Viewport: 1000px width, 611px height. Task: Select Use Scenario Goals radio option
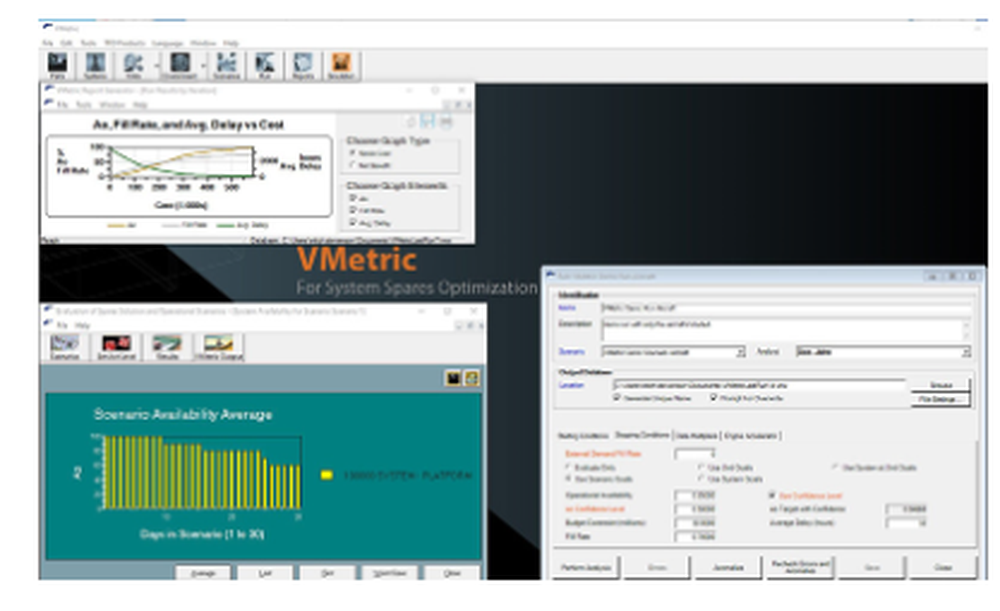coord(568,478)
